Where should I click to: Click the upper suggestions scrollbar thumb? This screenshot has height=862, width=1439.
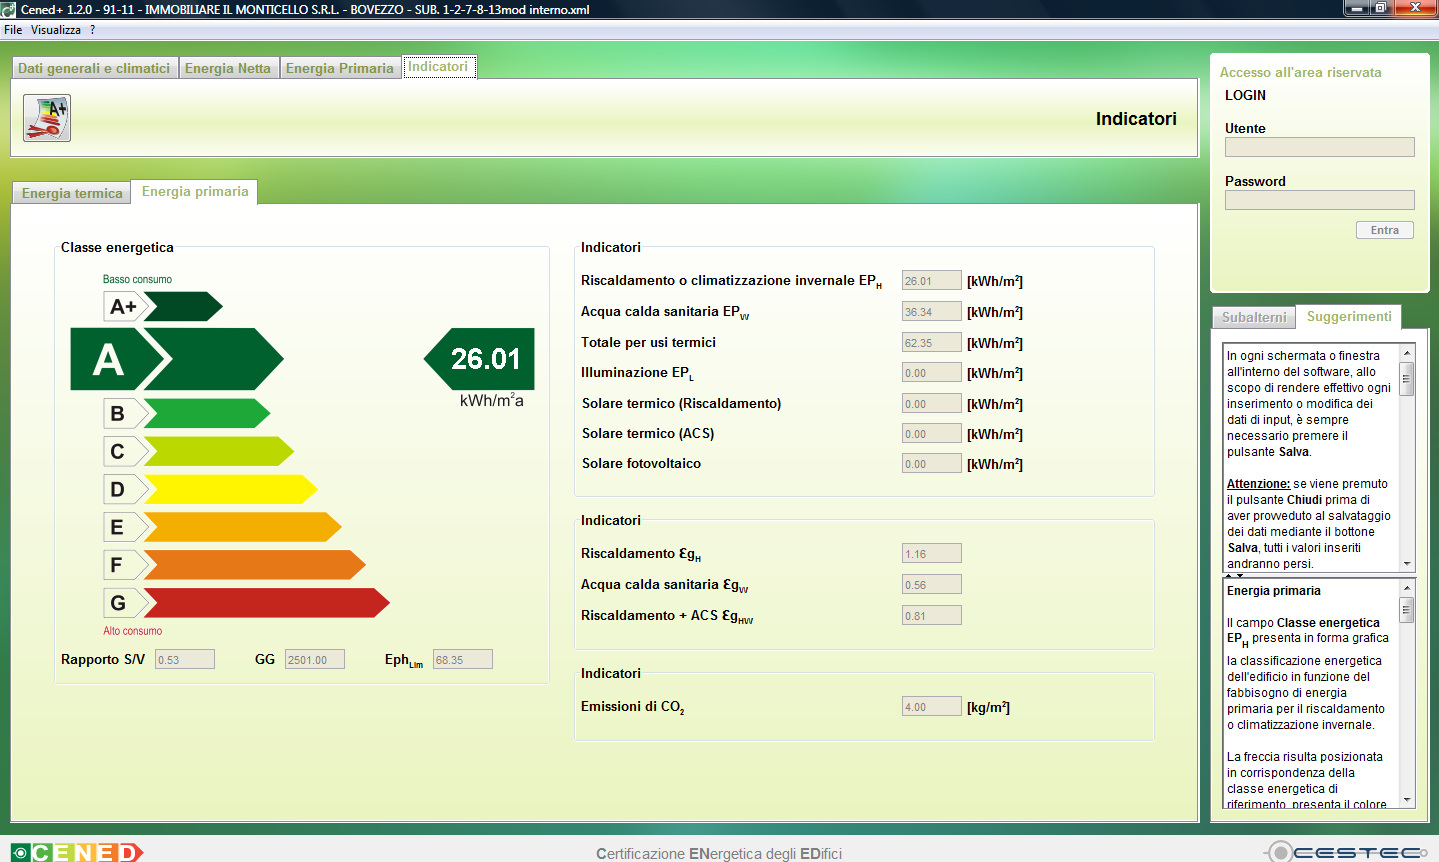pyautogui.click(x=1407, y=379)
